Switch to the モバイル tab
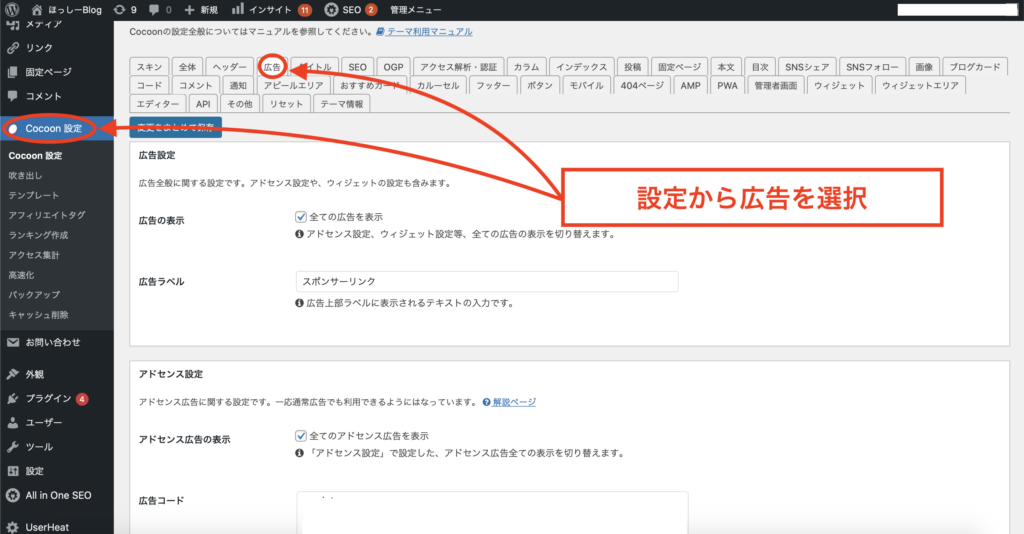Screen dimensions: 1024x534 586,86
